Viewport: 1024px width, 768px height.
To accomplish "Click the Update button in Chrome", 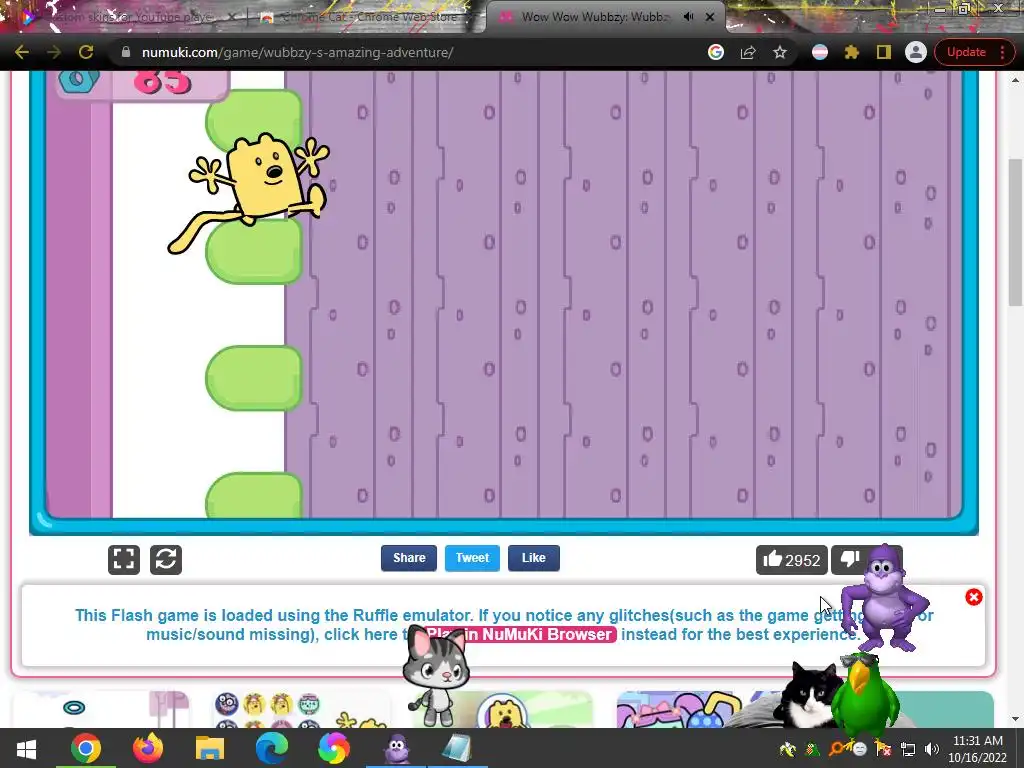I will [x=966, y=52].
